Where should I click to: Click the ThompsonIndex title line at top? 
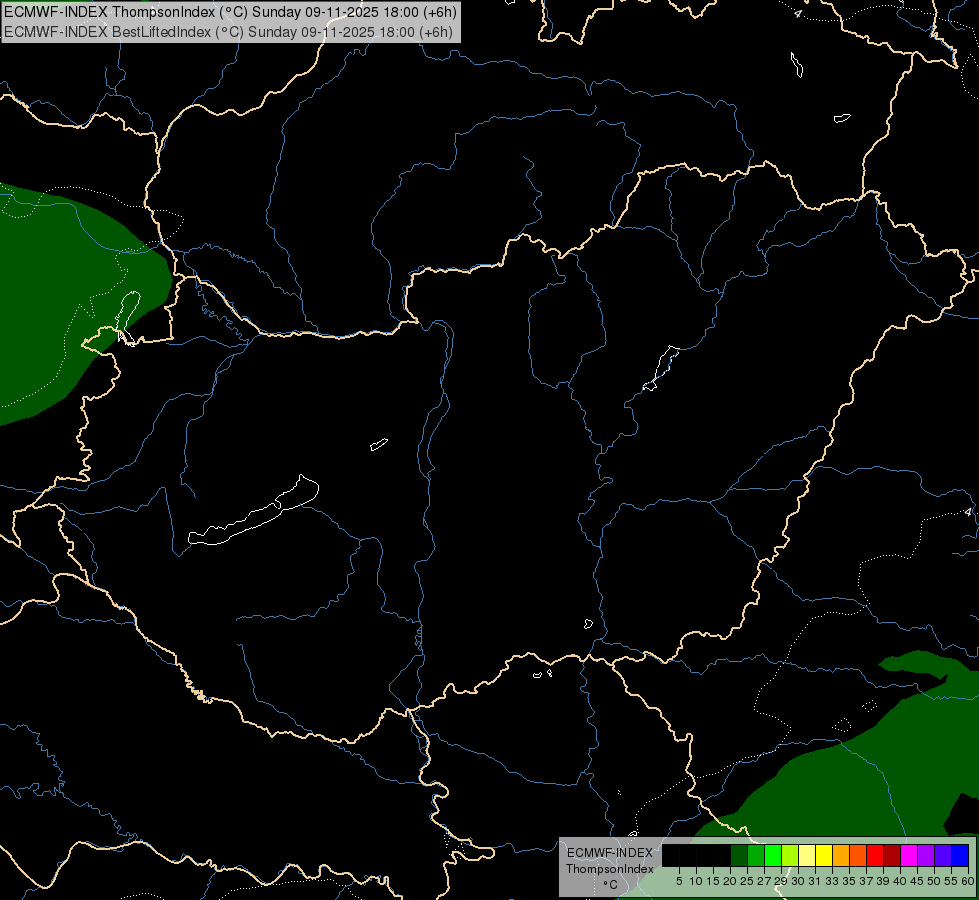pos(230,12)
